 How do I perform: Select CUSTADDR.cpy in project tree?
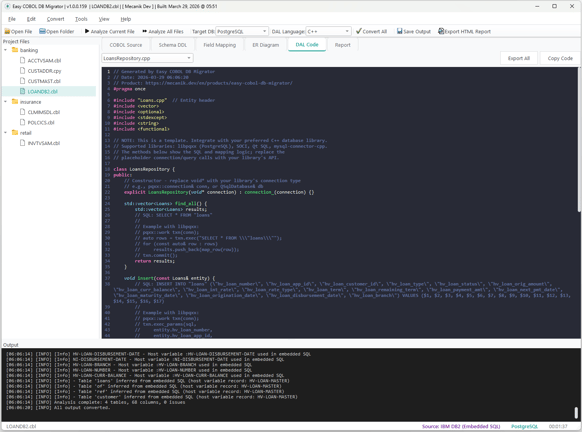pyautogui.click(x=44, y=71)
